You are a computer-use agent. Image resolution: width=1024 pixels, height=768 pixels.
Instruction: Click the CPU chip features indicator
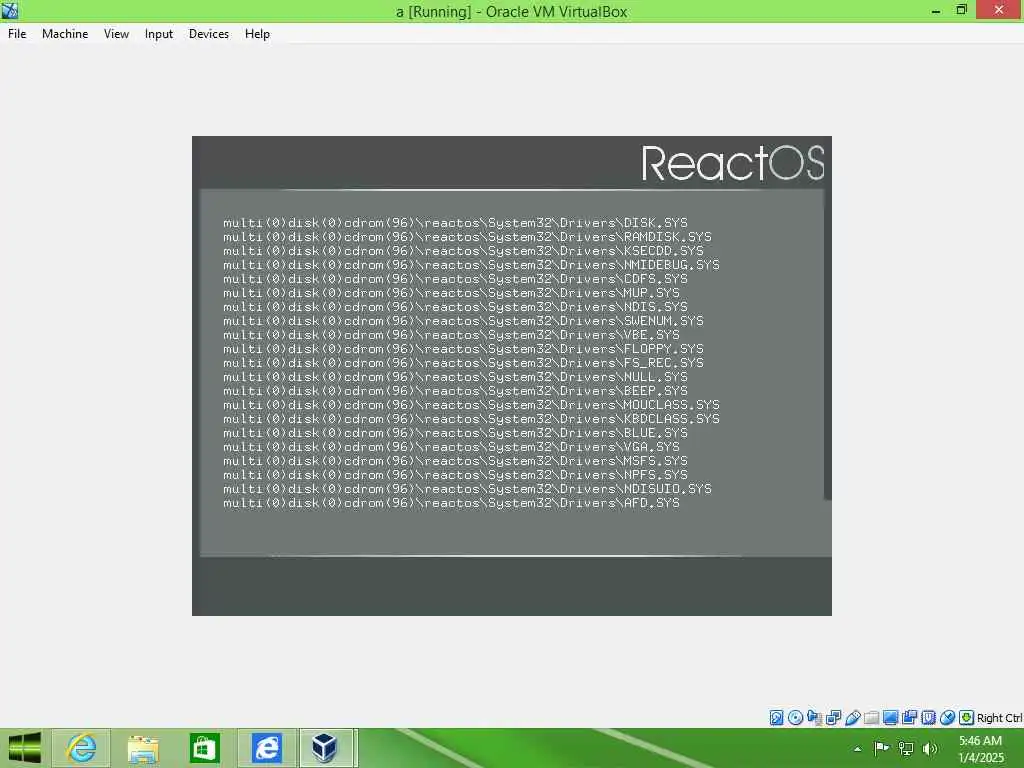pos(928,718)
